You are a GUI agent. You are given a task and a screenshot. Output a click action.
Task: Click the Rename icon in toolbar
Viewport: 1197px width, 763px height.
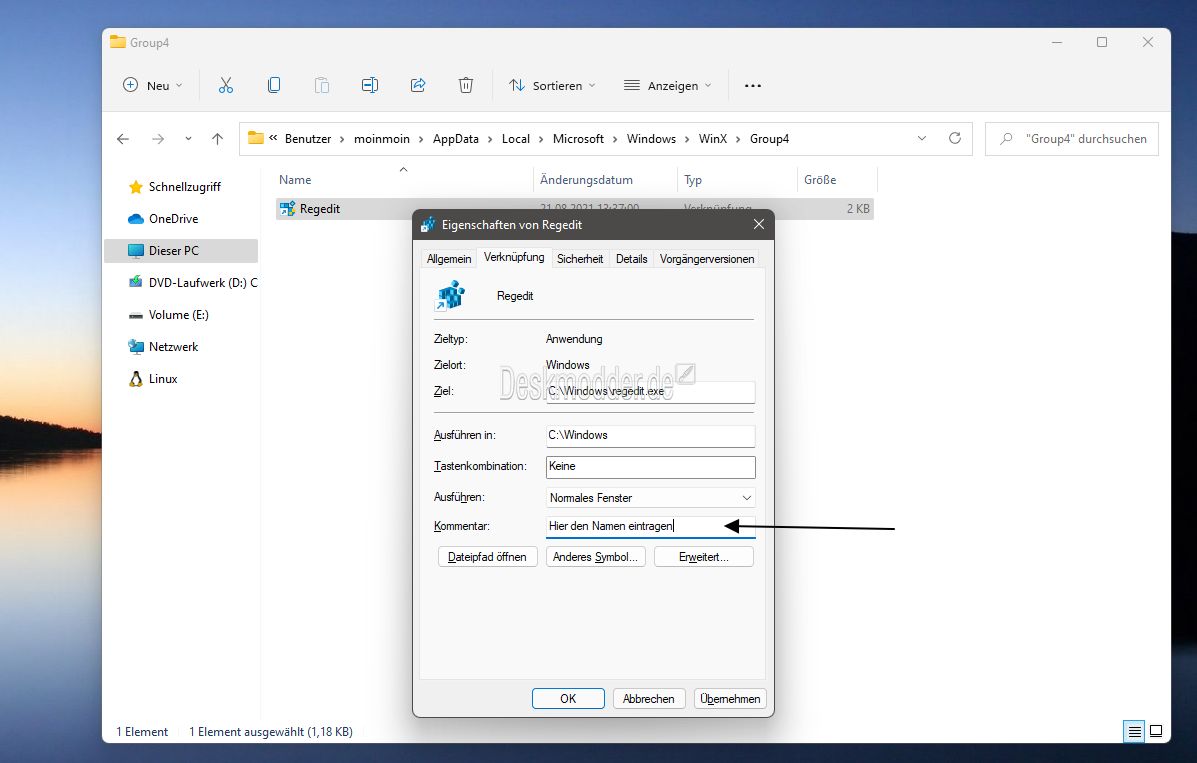coord(369,86)
